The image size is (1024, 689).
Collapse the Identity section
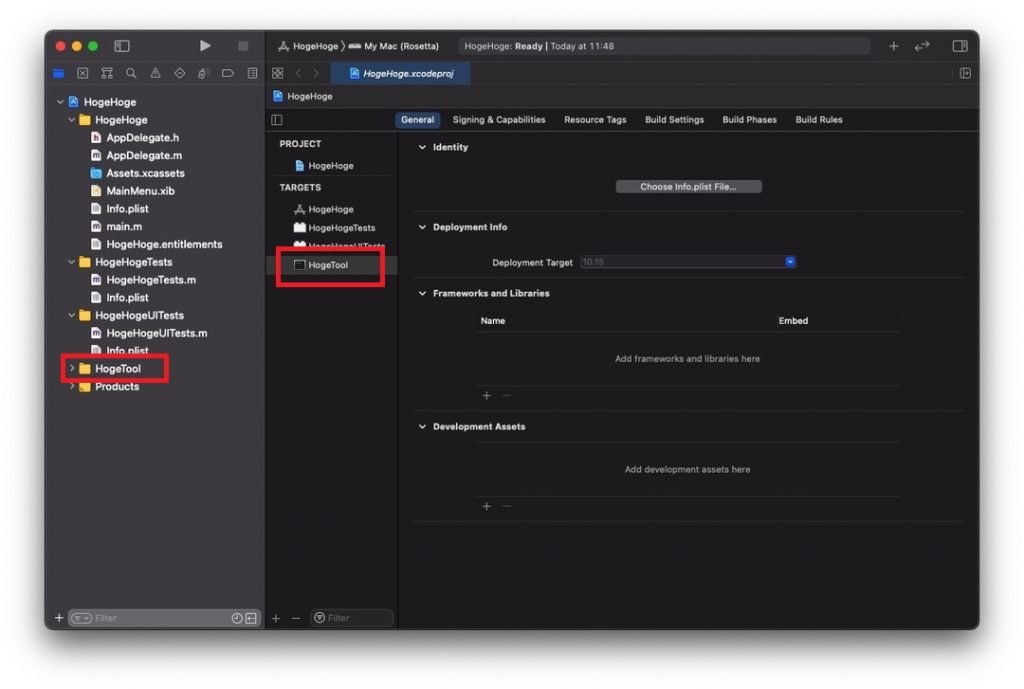tap(422, 147)
